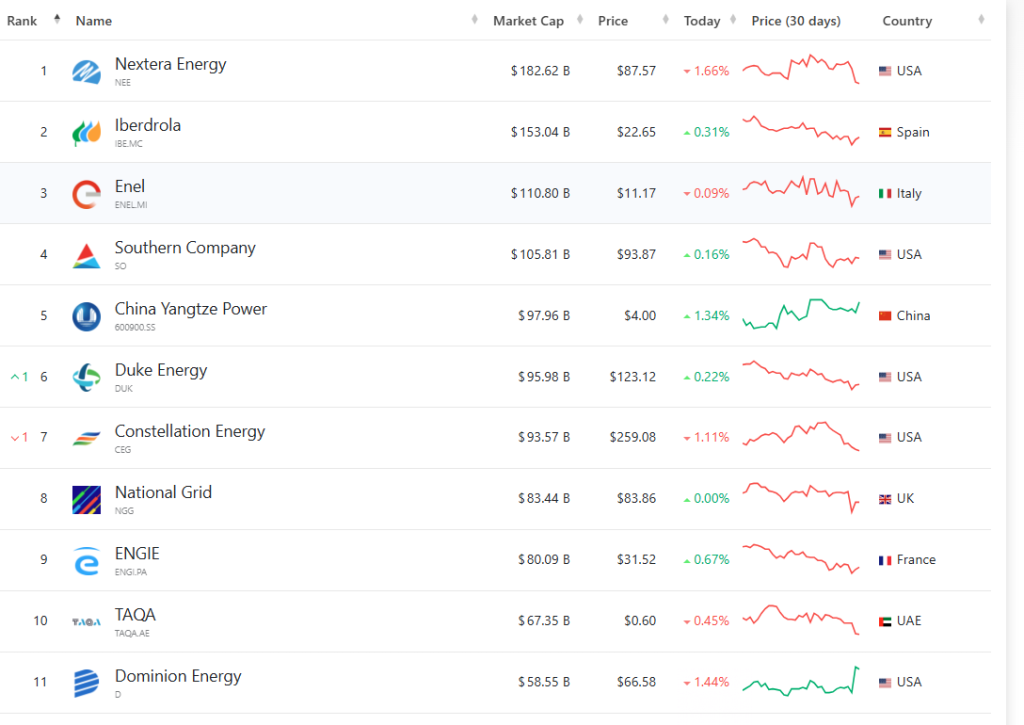This screenshot has width=1024, height=725.
Task: Click the Price column header label
Action: (x=613, y=21)
